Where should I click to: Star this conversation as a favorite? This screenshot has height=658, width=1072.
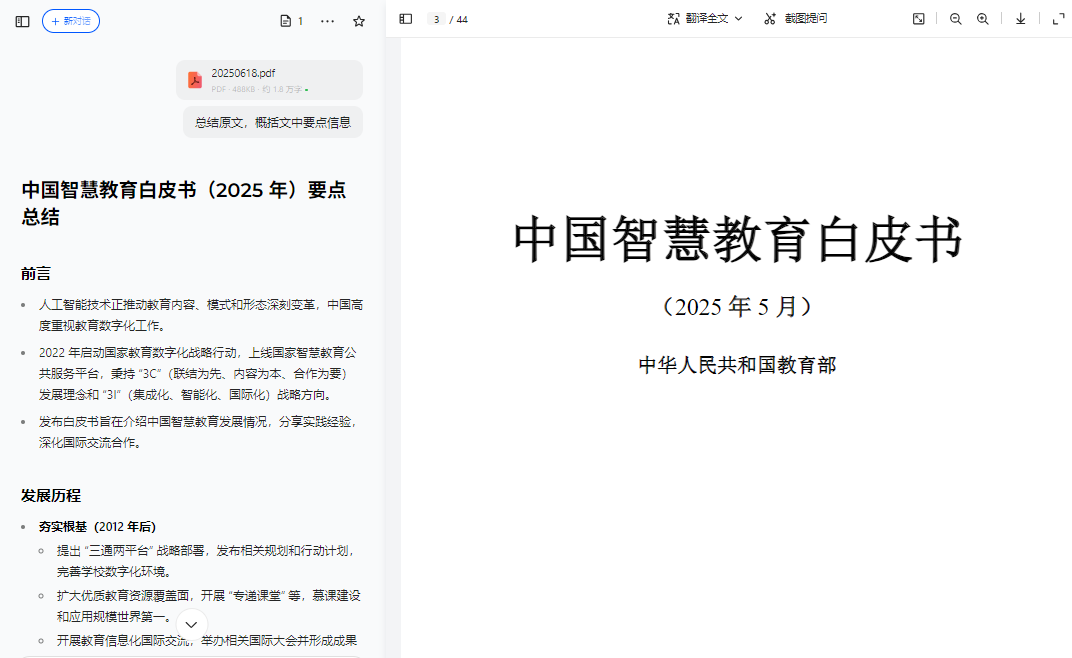pyautogui.click(x=358, y=20)
